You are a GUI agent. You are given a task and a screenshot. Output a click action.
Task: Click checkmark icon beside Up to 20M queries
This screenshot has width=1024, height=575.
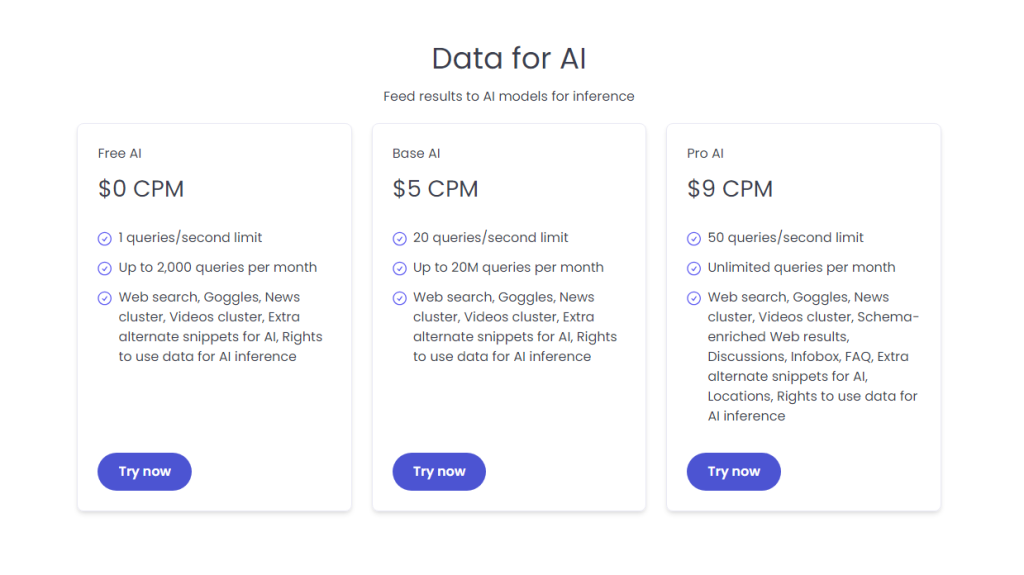click(x=400, y=269)
